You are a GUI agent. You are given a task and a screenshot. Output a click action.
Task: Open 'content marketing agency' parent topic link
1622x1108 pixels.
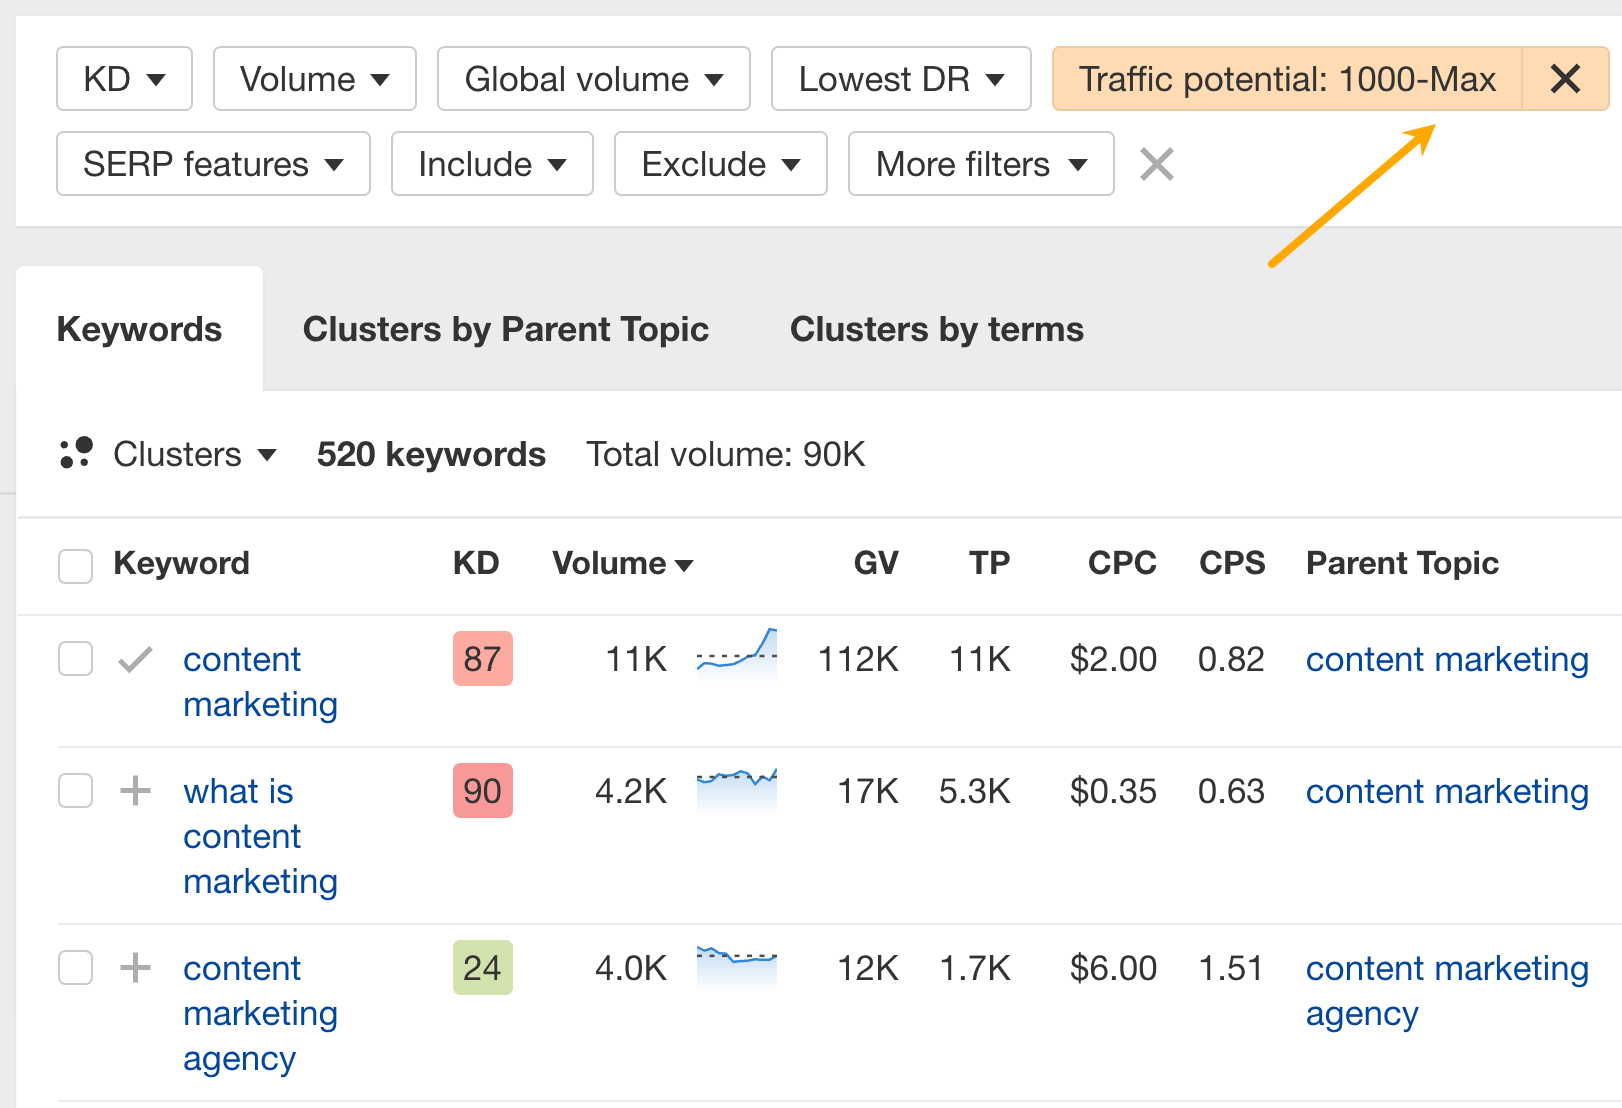pyautogui.click(x=1447, y=990)
